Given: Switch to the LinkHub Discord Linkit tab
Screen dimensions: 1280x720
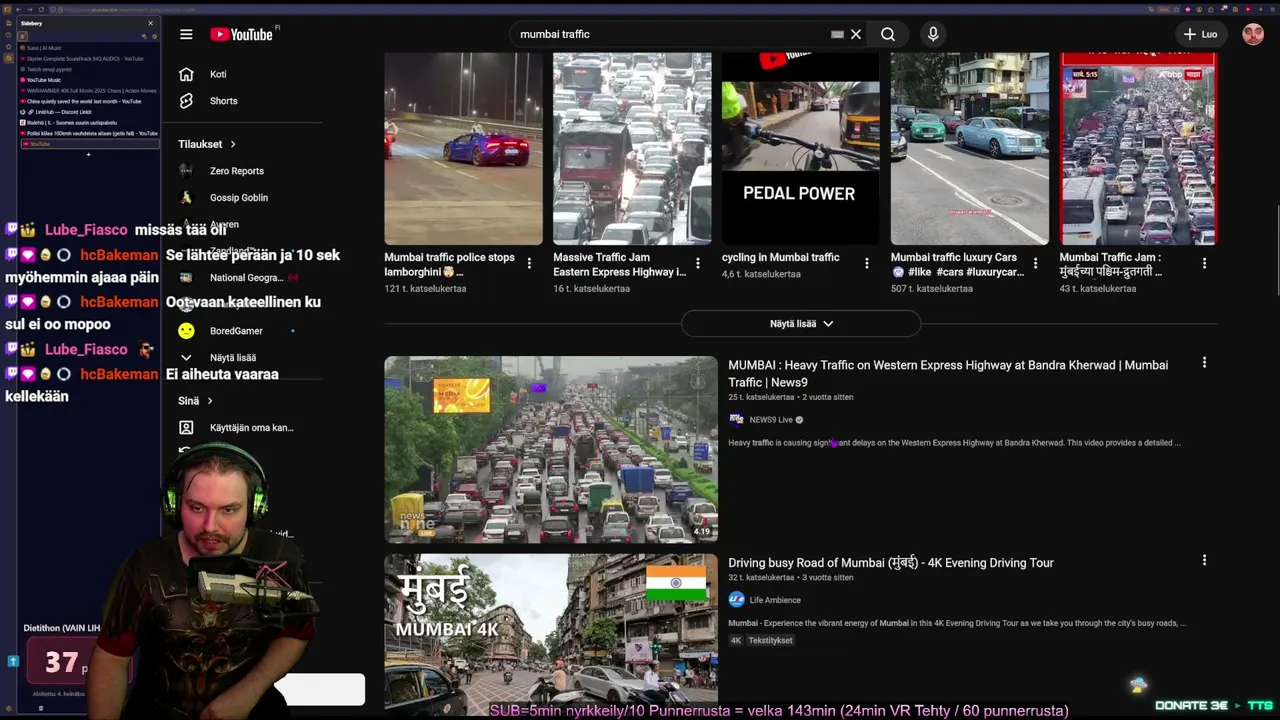Looking at the screenshot, I should (x=88, y=112).
